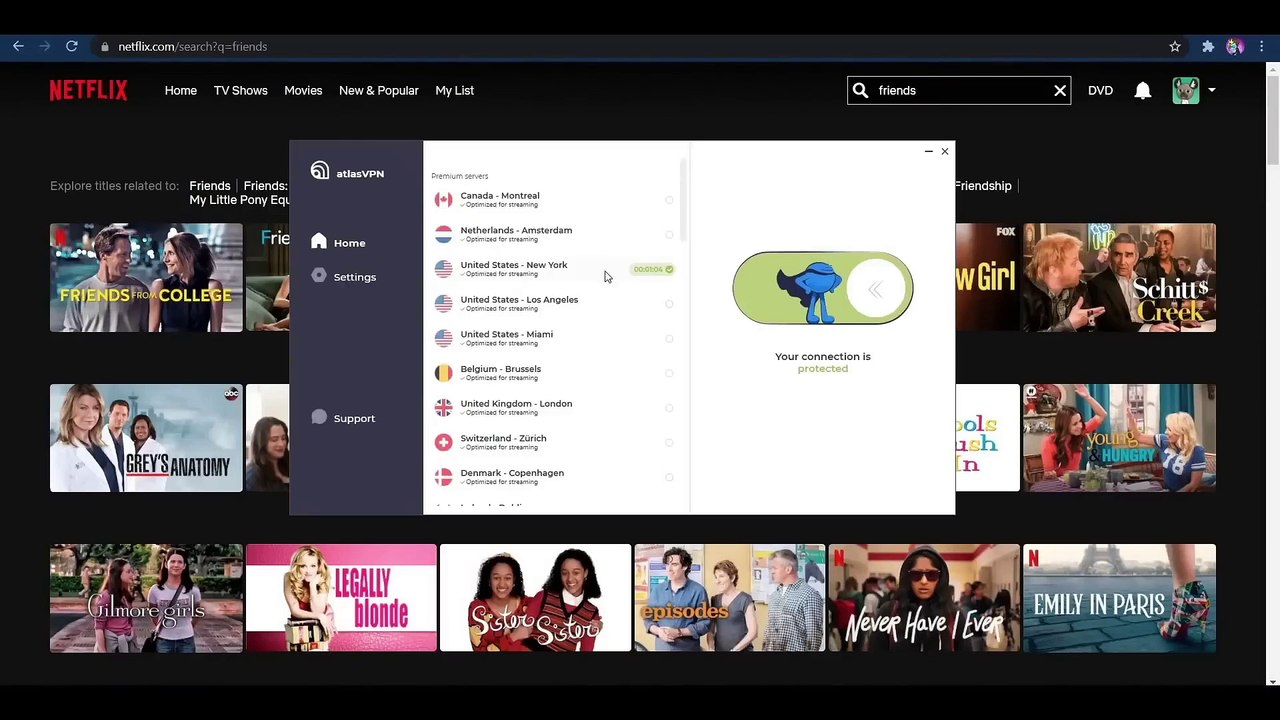Click the Netflix logo

[x=88, y=90]
